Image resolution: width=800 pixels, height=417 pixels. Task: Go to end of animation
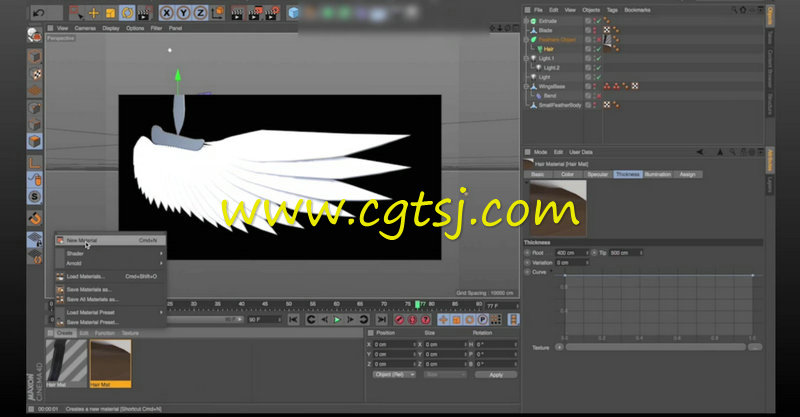382,320
